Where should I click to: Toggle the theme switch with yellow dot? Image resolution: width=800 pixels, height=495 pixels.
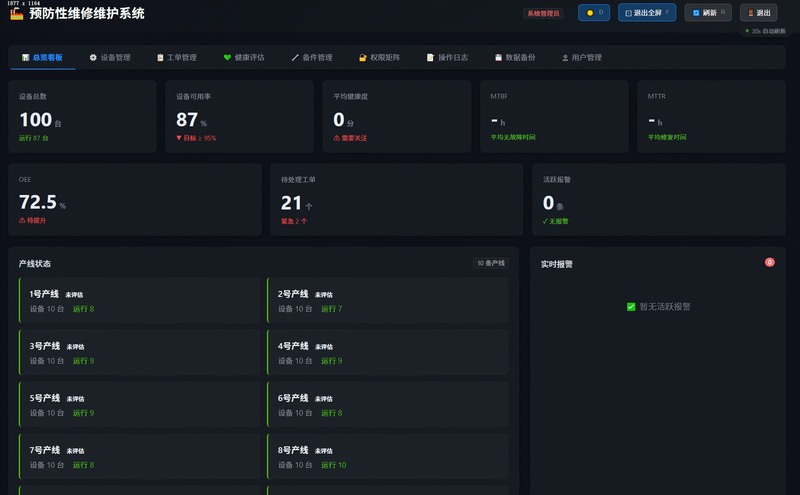pos(594,13)
